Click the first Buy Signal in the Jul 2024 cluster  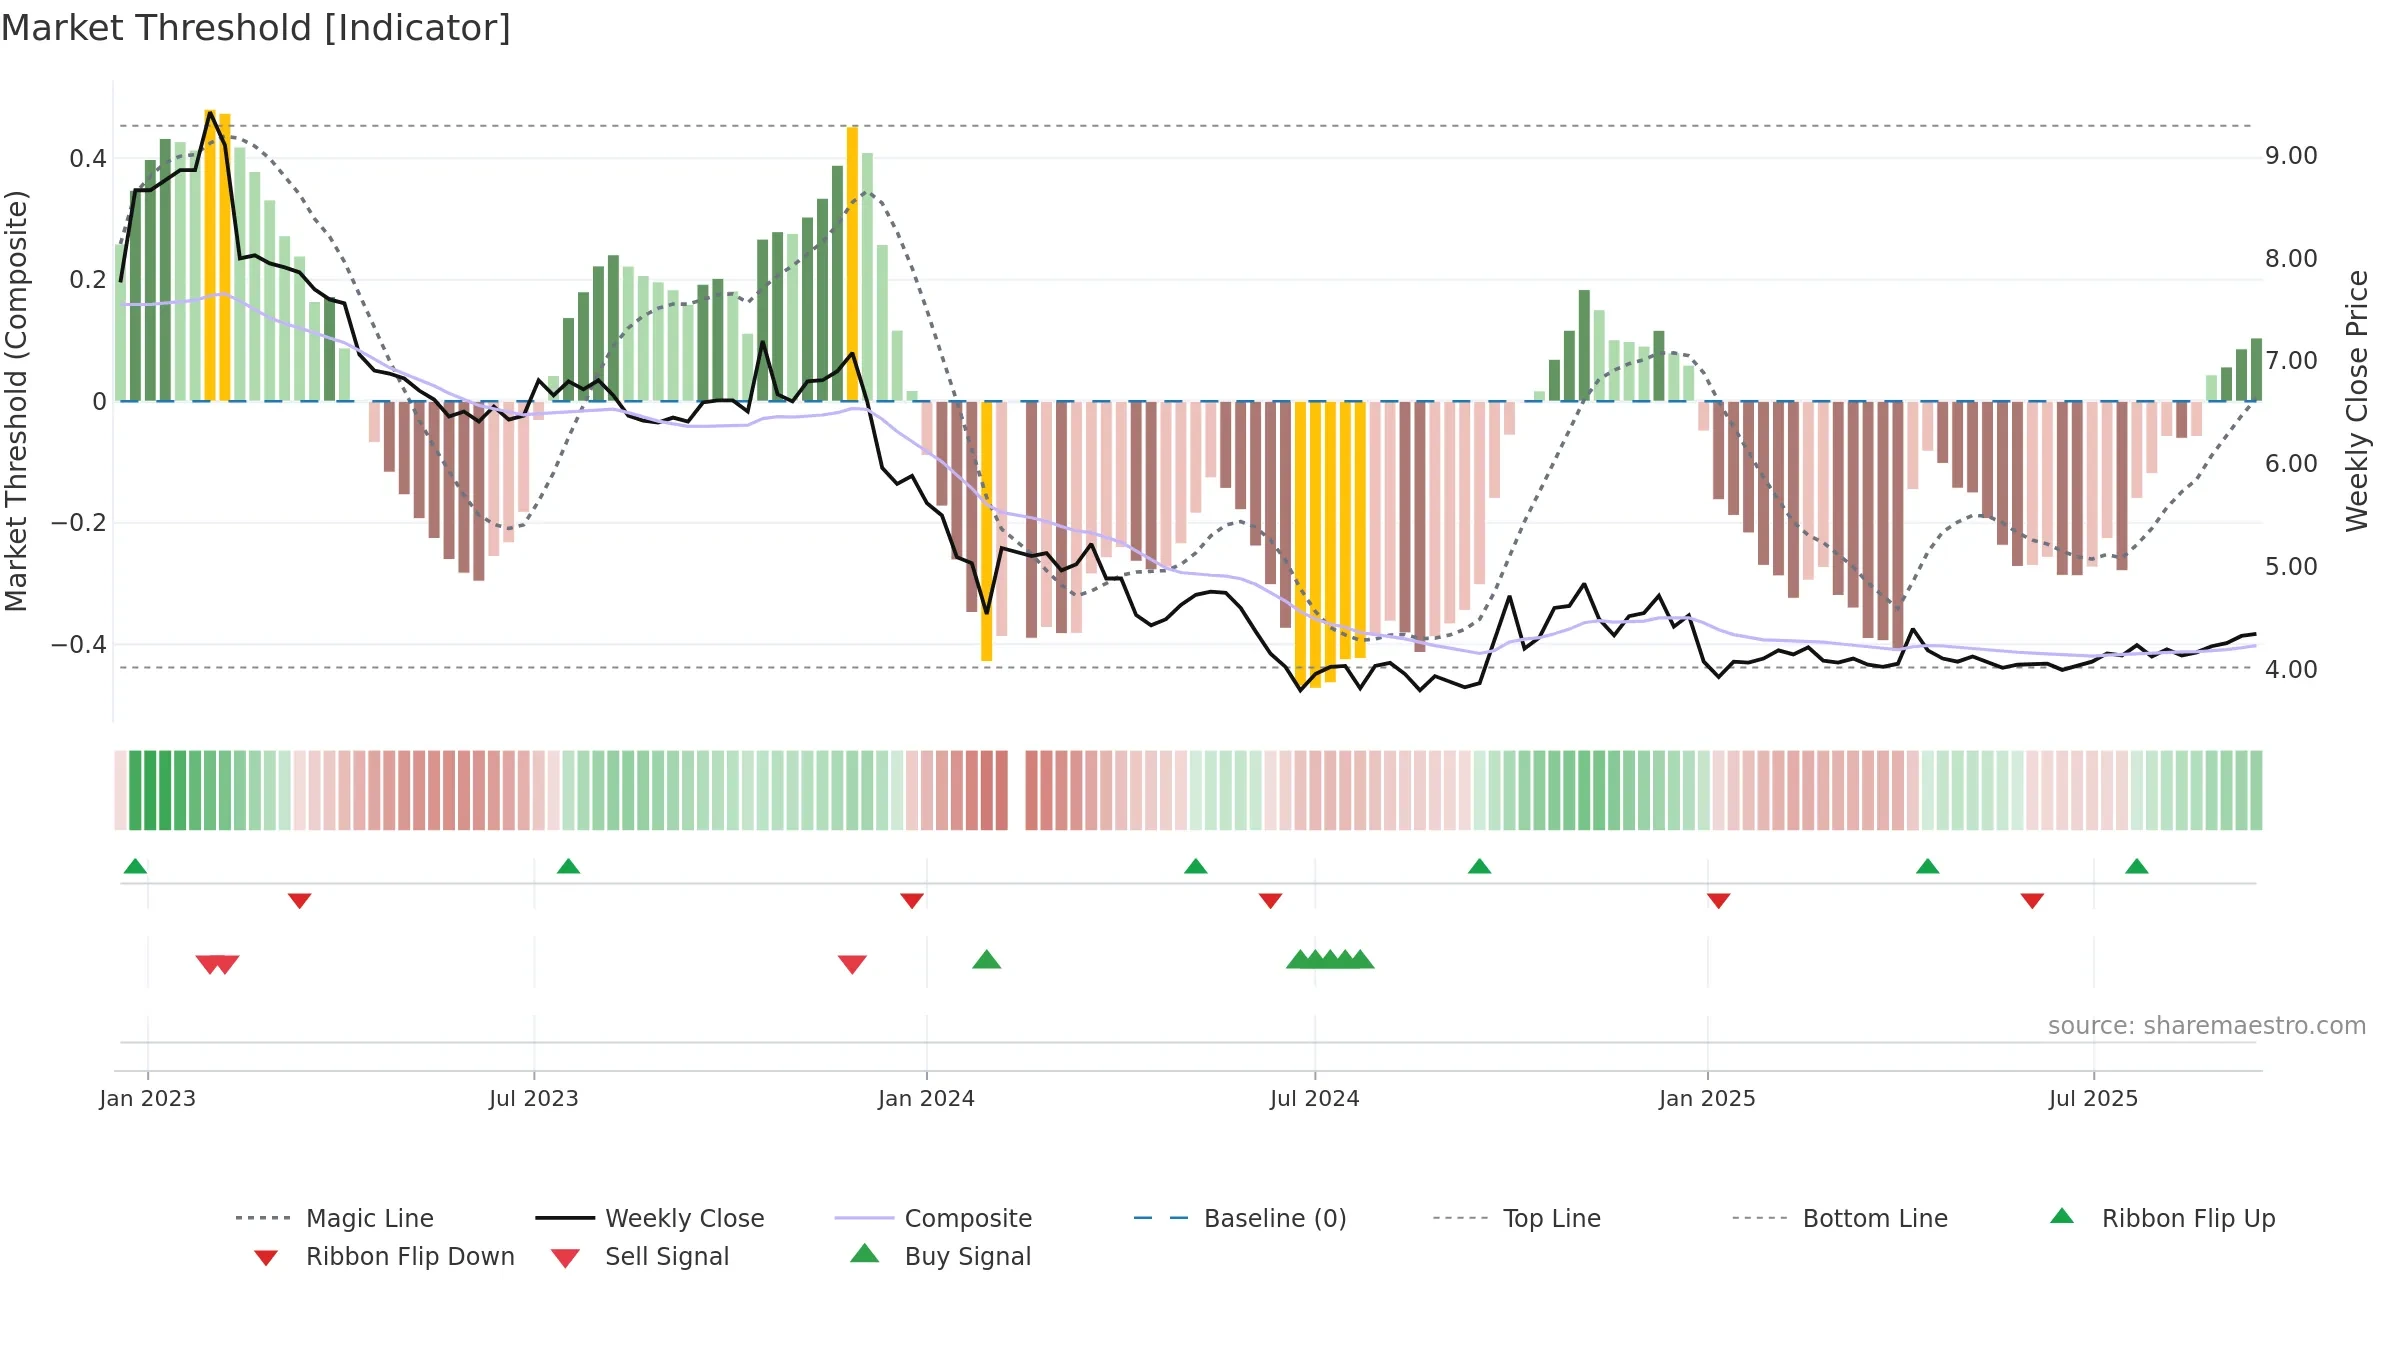(x=1300, y=959)
